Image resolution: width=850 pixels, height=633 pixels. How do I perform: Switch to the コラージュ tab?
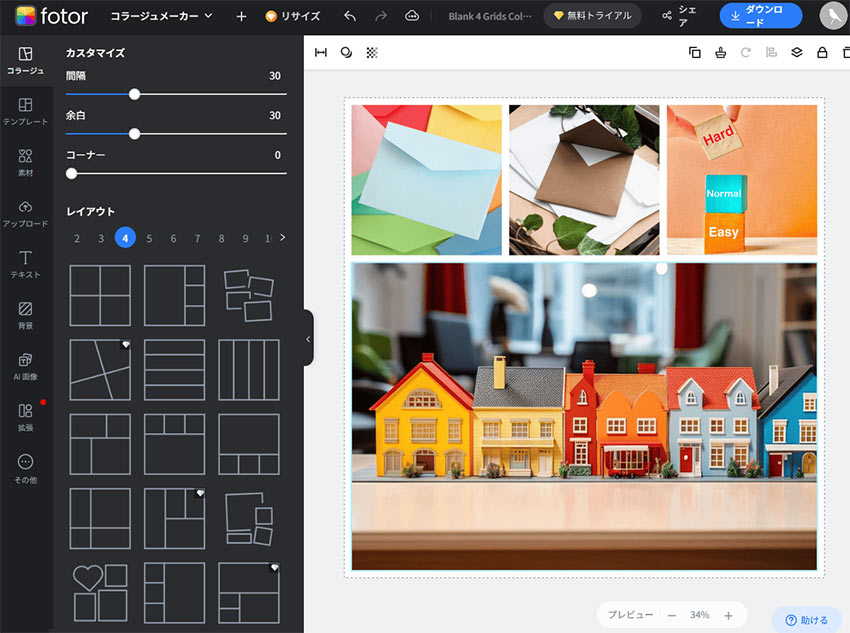25,59
